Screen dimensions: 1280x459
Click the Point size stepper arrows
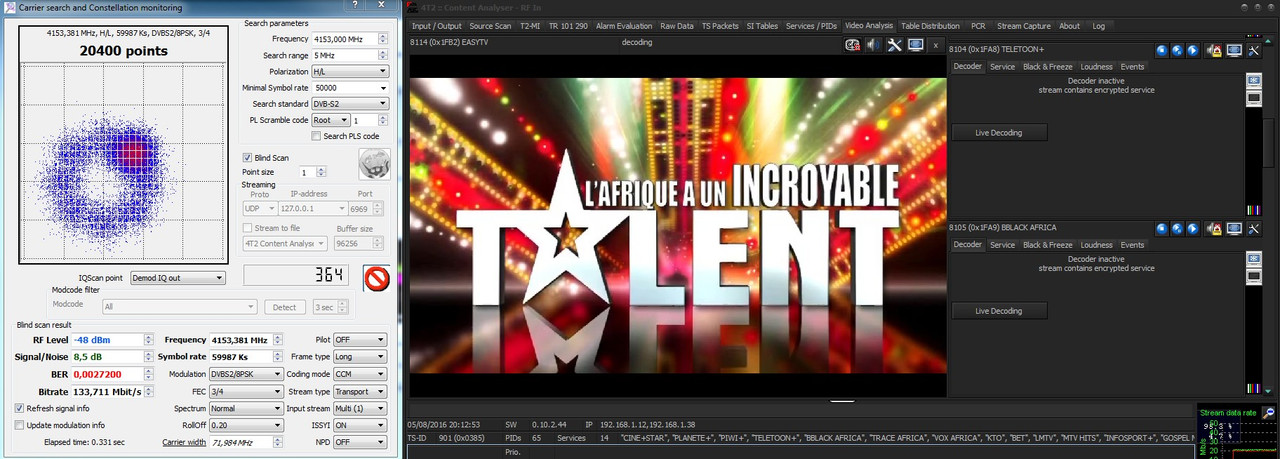(321, 173)
